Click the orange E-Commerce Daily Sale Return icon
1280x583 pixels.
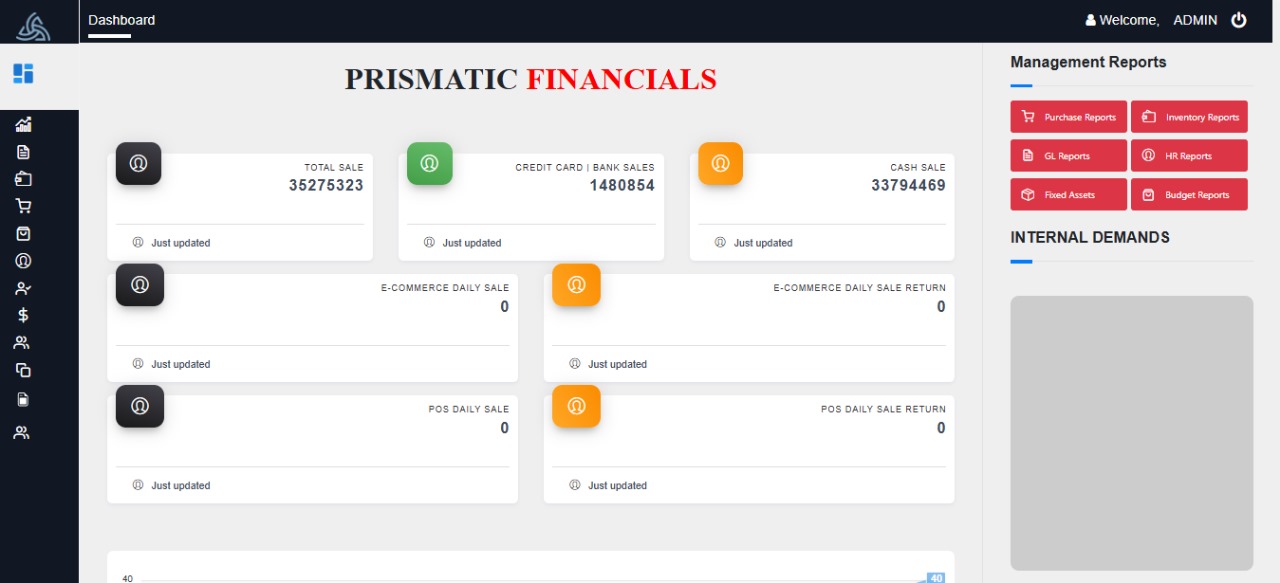576,285
